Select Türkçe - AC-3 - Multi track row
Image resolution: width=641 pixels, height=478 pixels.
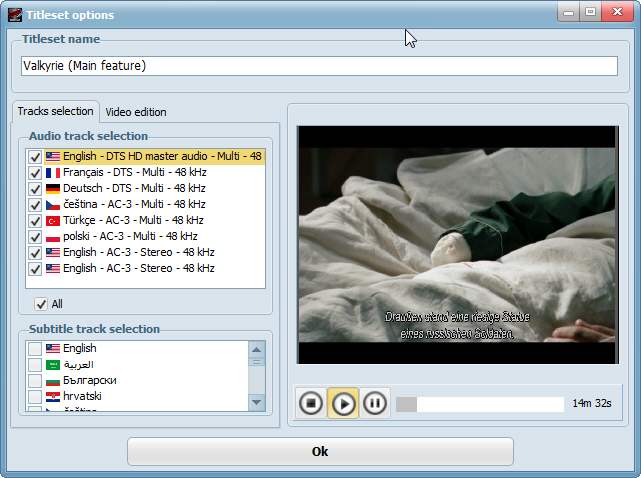coord(133,220)
